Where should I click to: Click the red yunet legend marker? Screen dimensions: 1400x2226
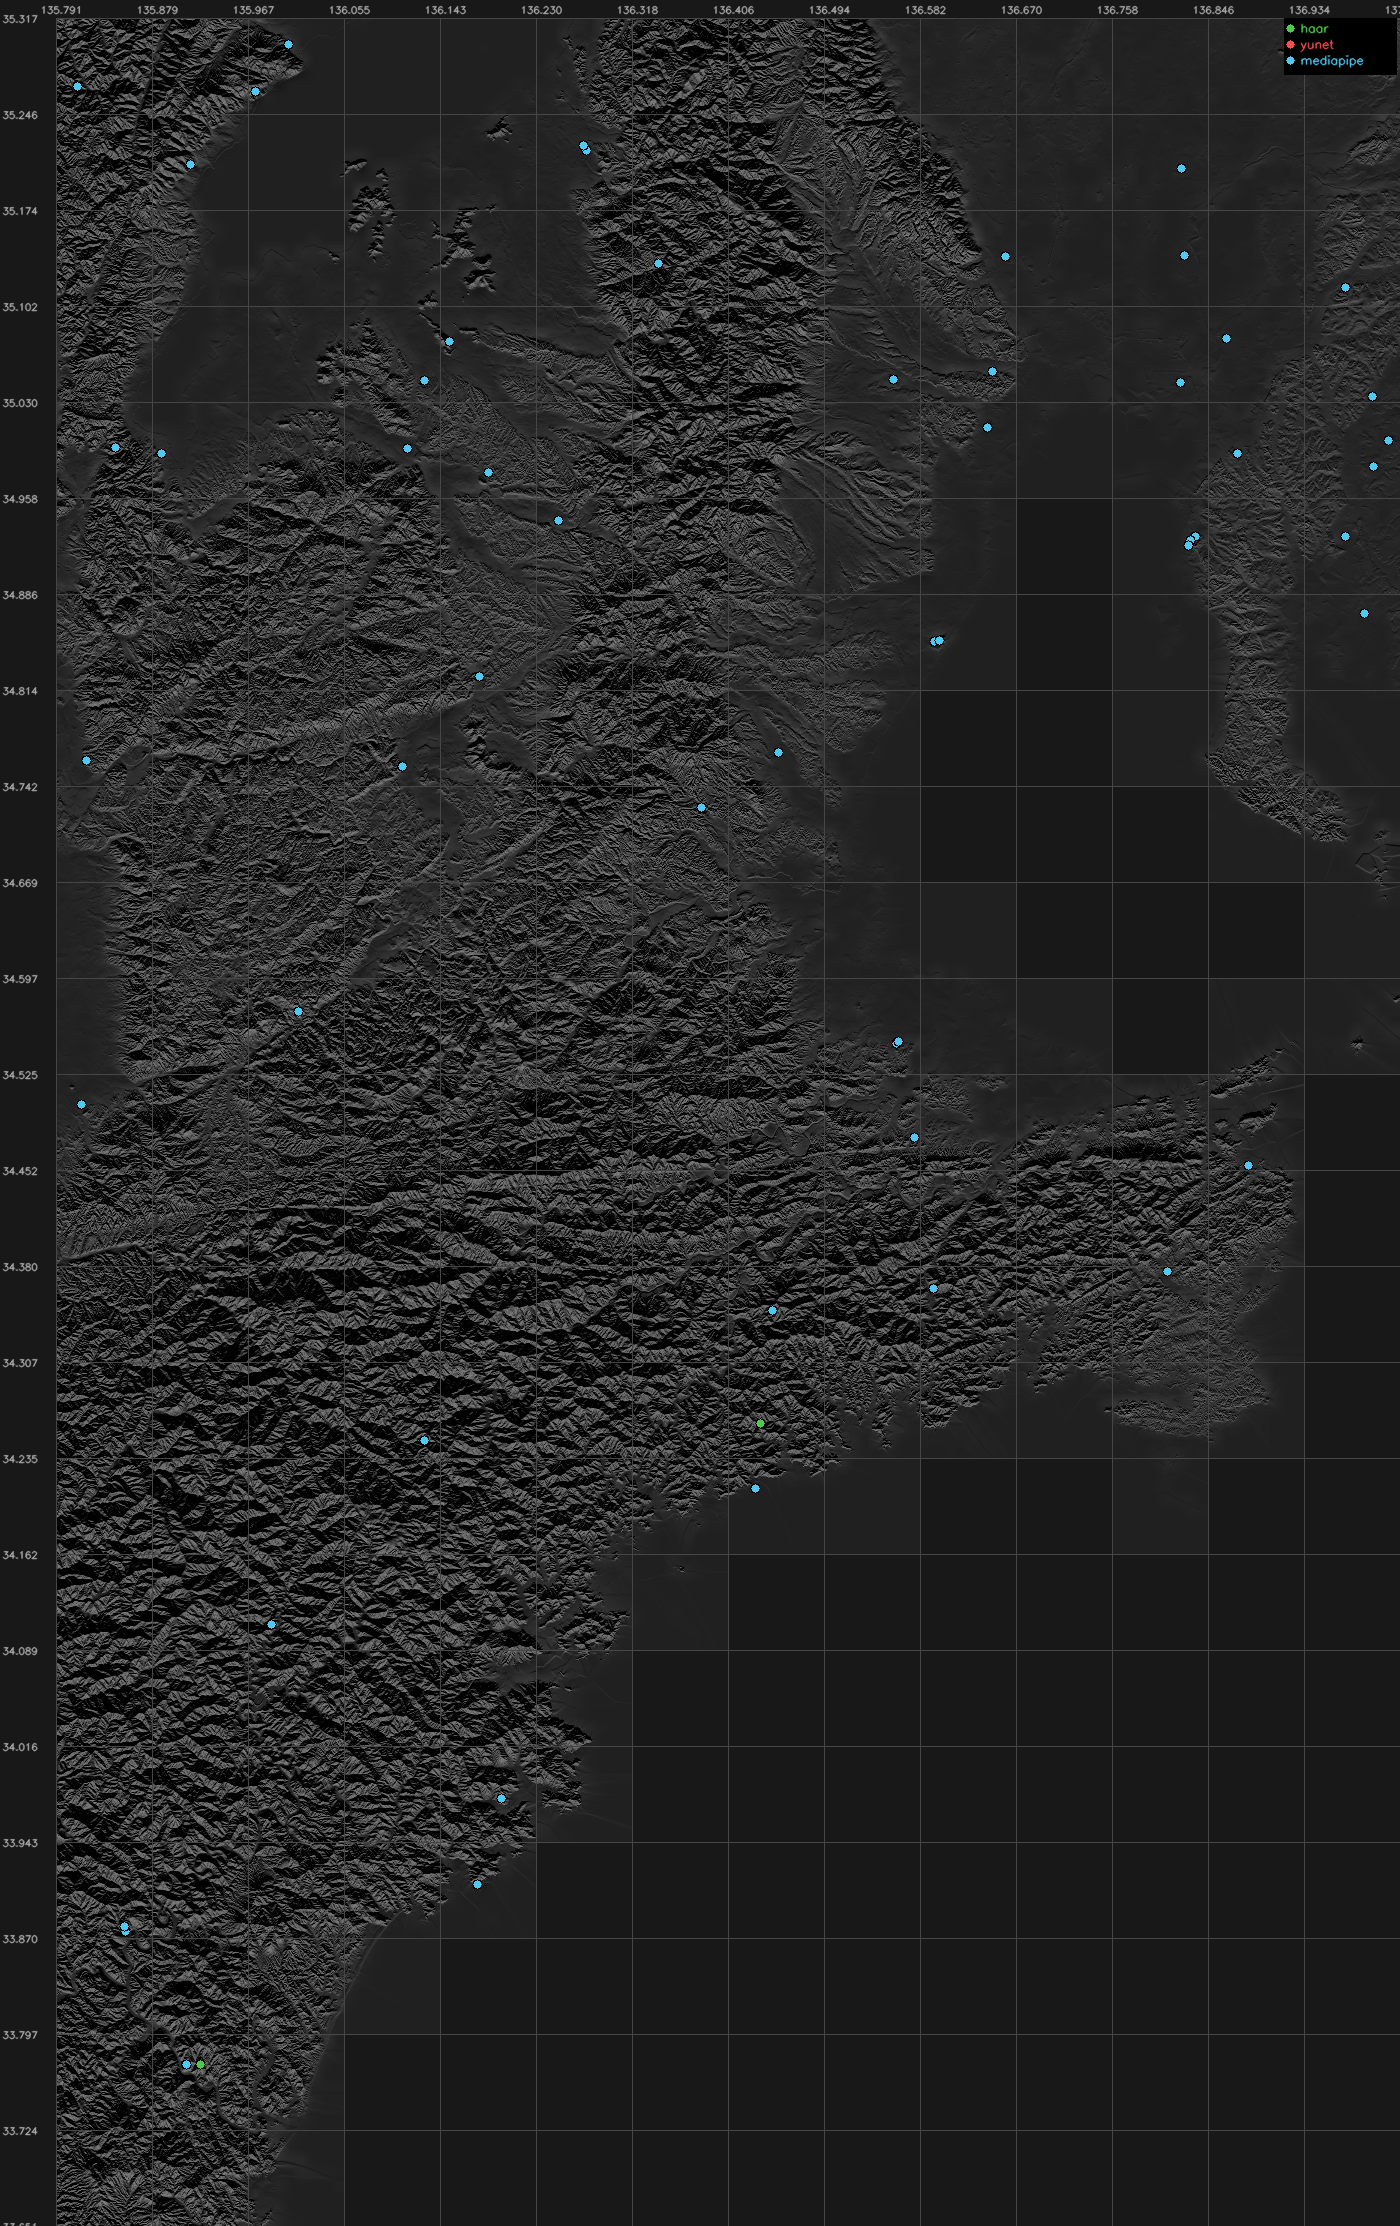pos(1290,45)
